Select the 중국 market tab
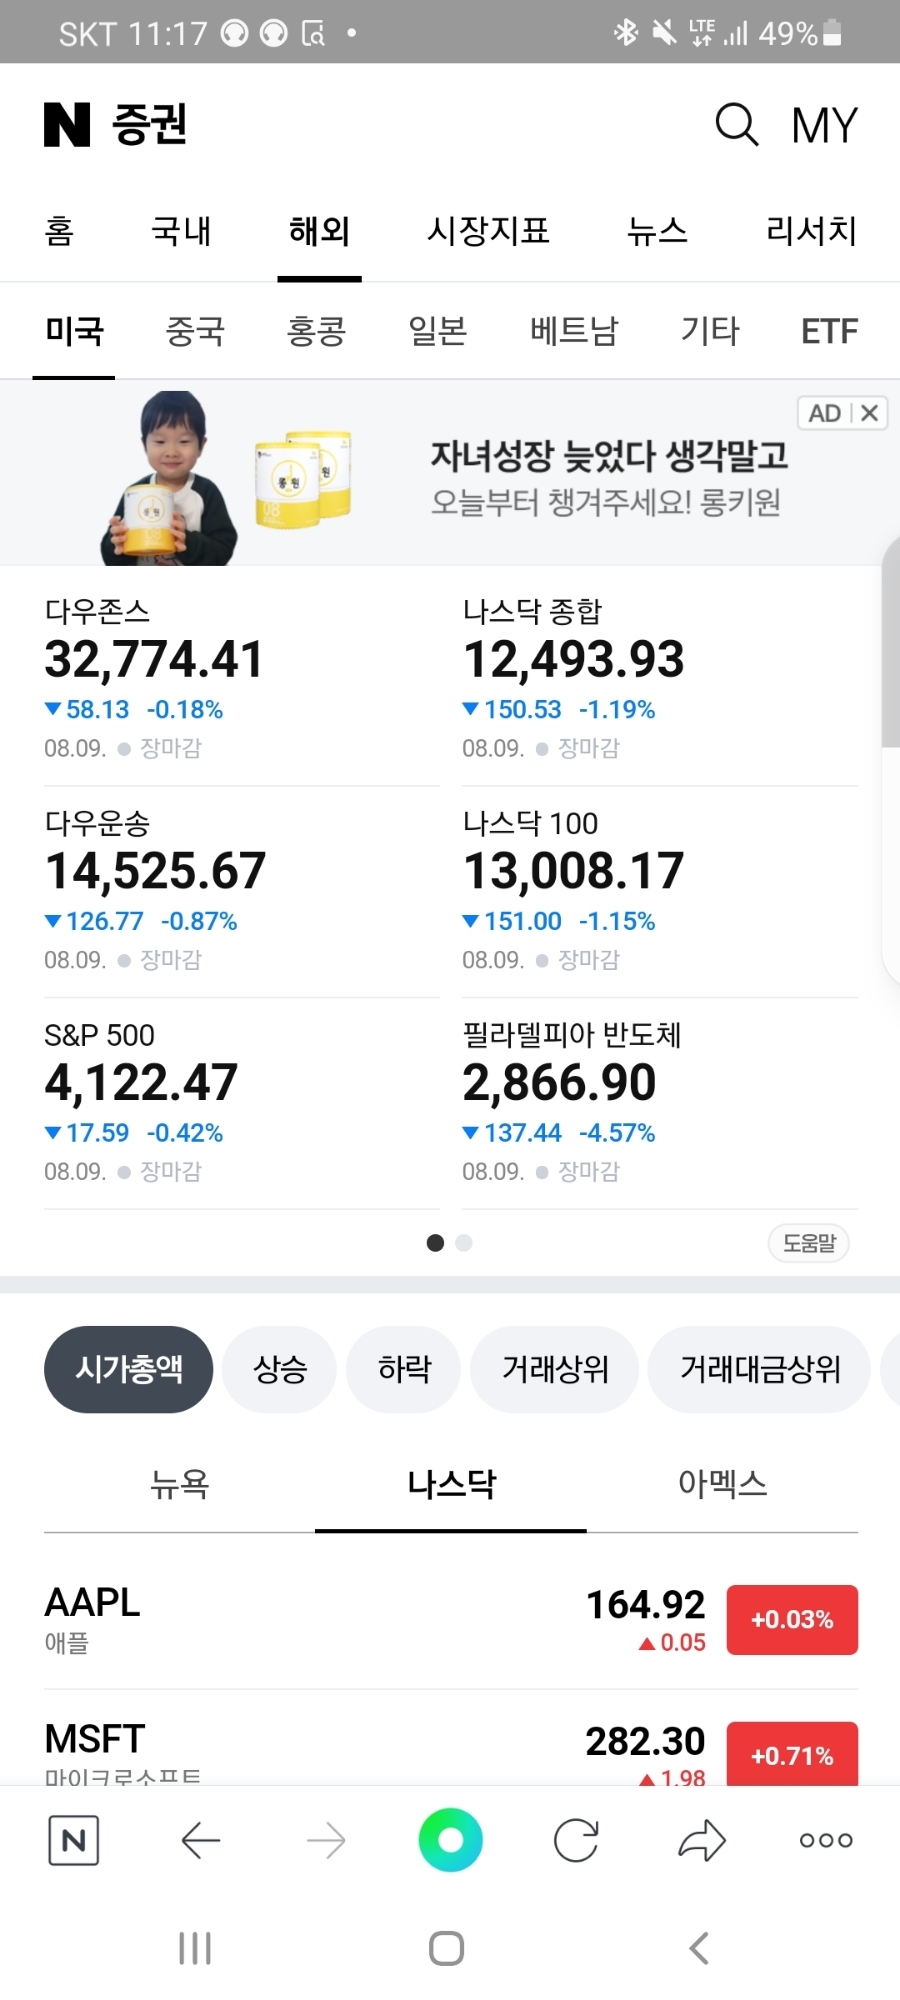The image size is (900, 2000). [195, 331]
